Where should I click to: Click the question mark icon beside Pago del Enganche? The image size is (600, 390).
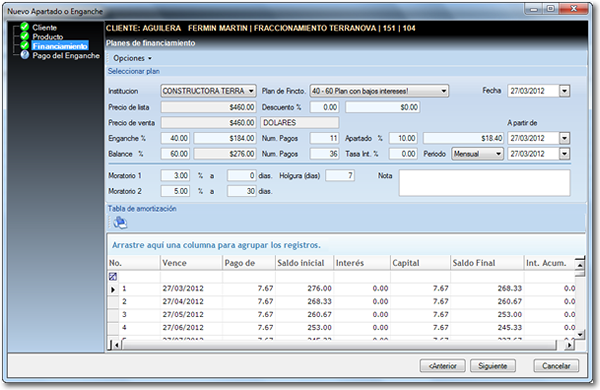(x=25, y=55)
